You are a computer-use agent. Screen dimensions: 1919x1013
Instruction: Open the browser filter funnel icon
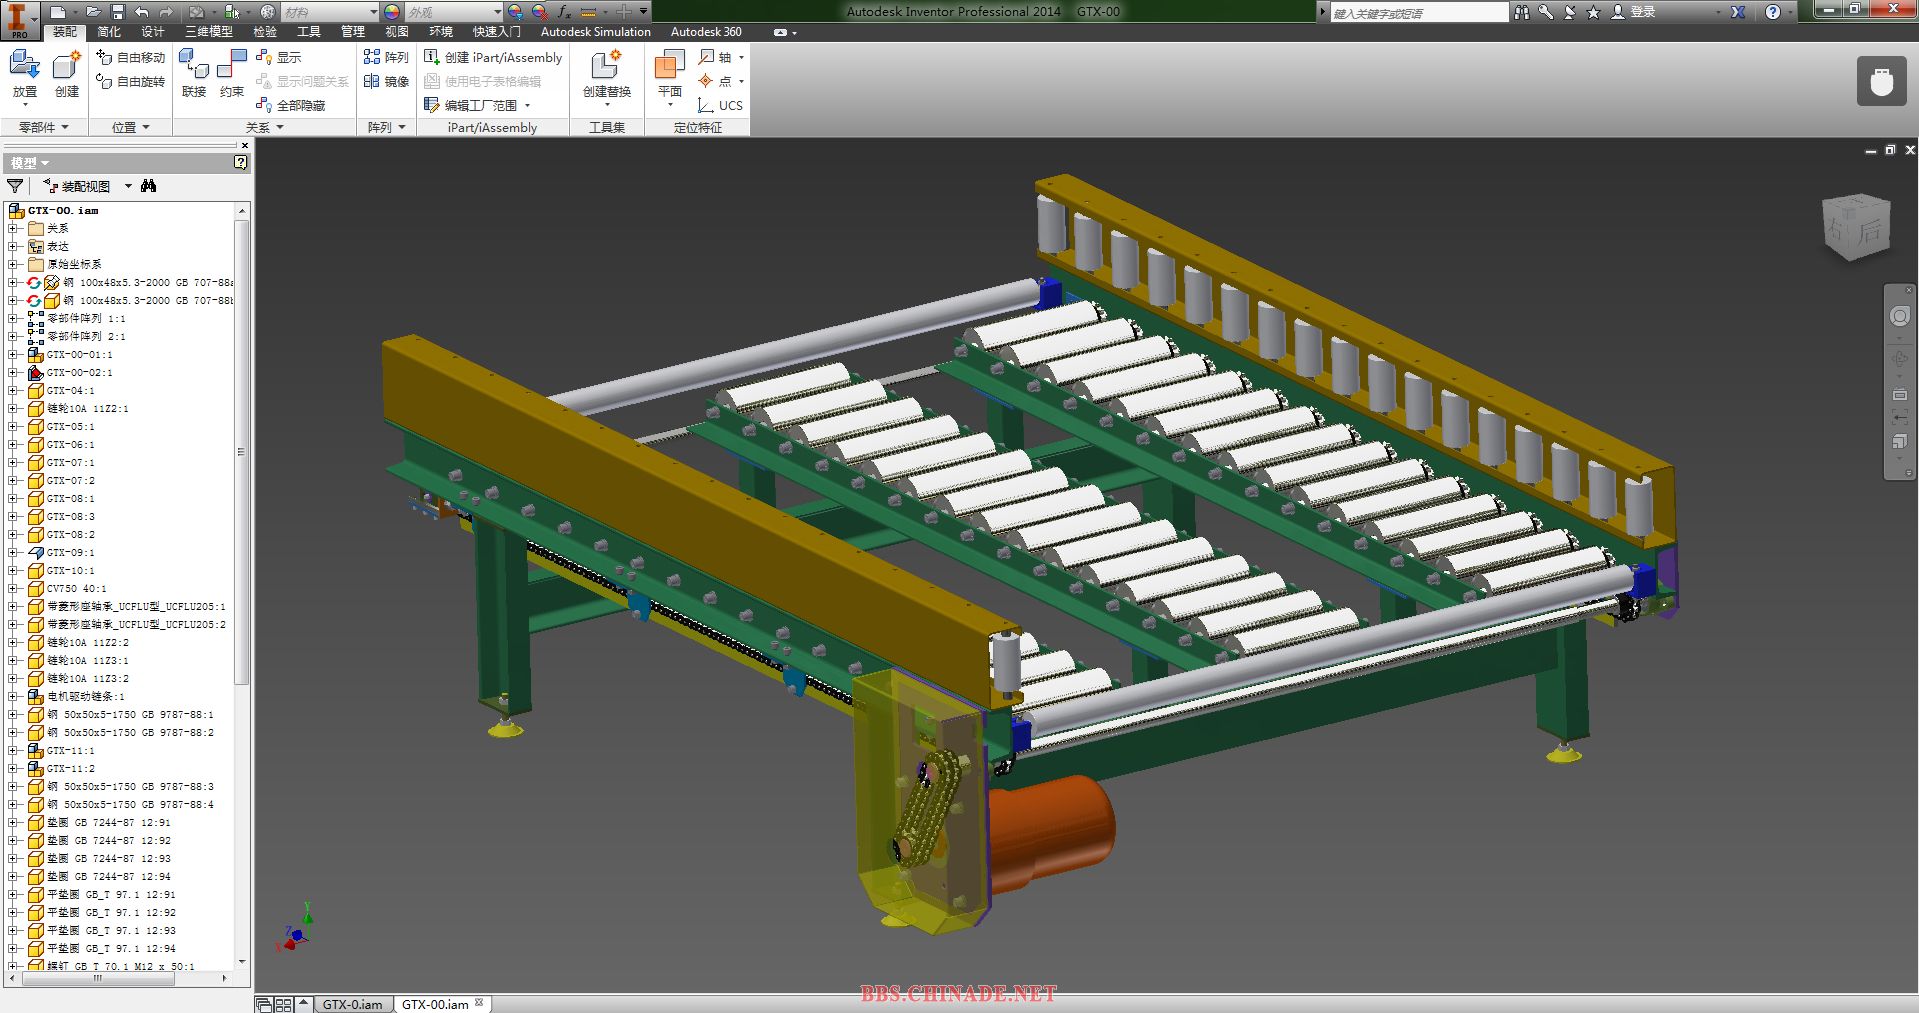coord(15,186)
